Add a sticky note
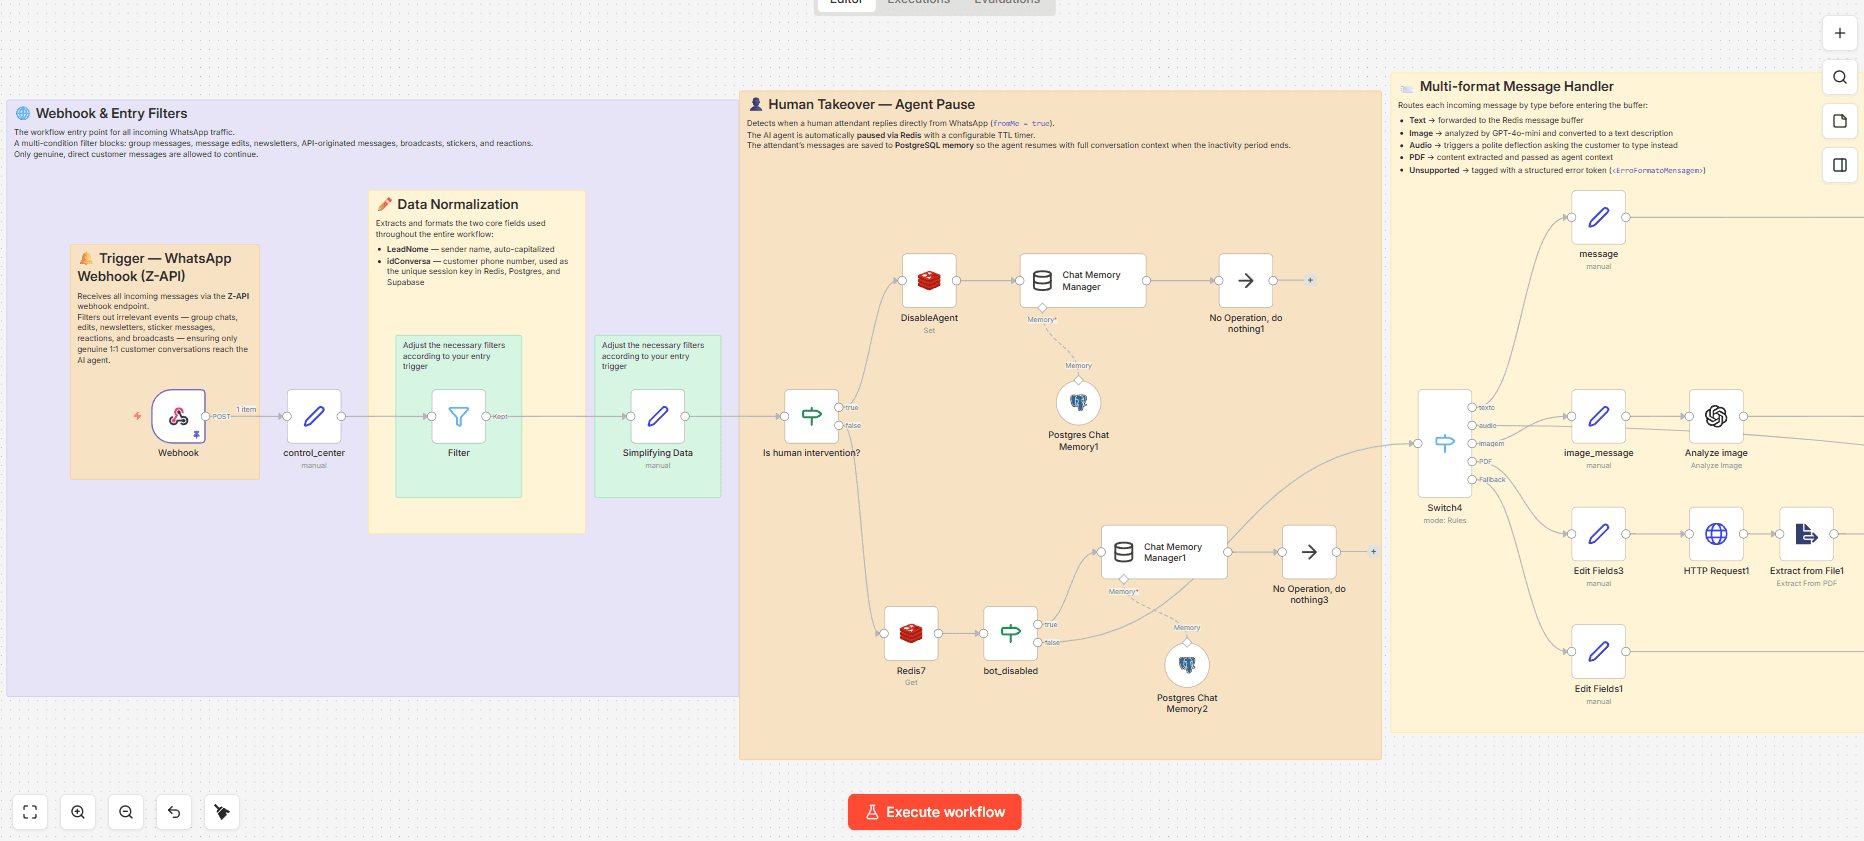This screenshot has width=1864, height=841. point(1840,121)
